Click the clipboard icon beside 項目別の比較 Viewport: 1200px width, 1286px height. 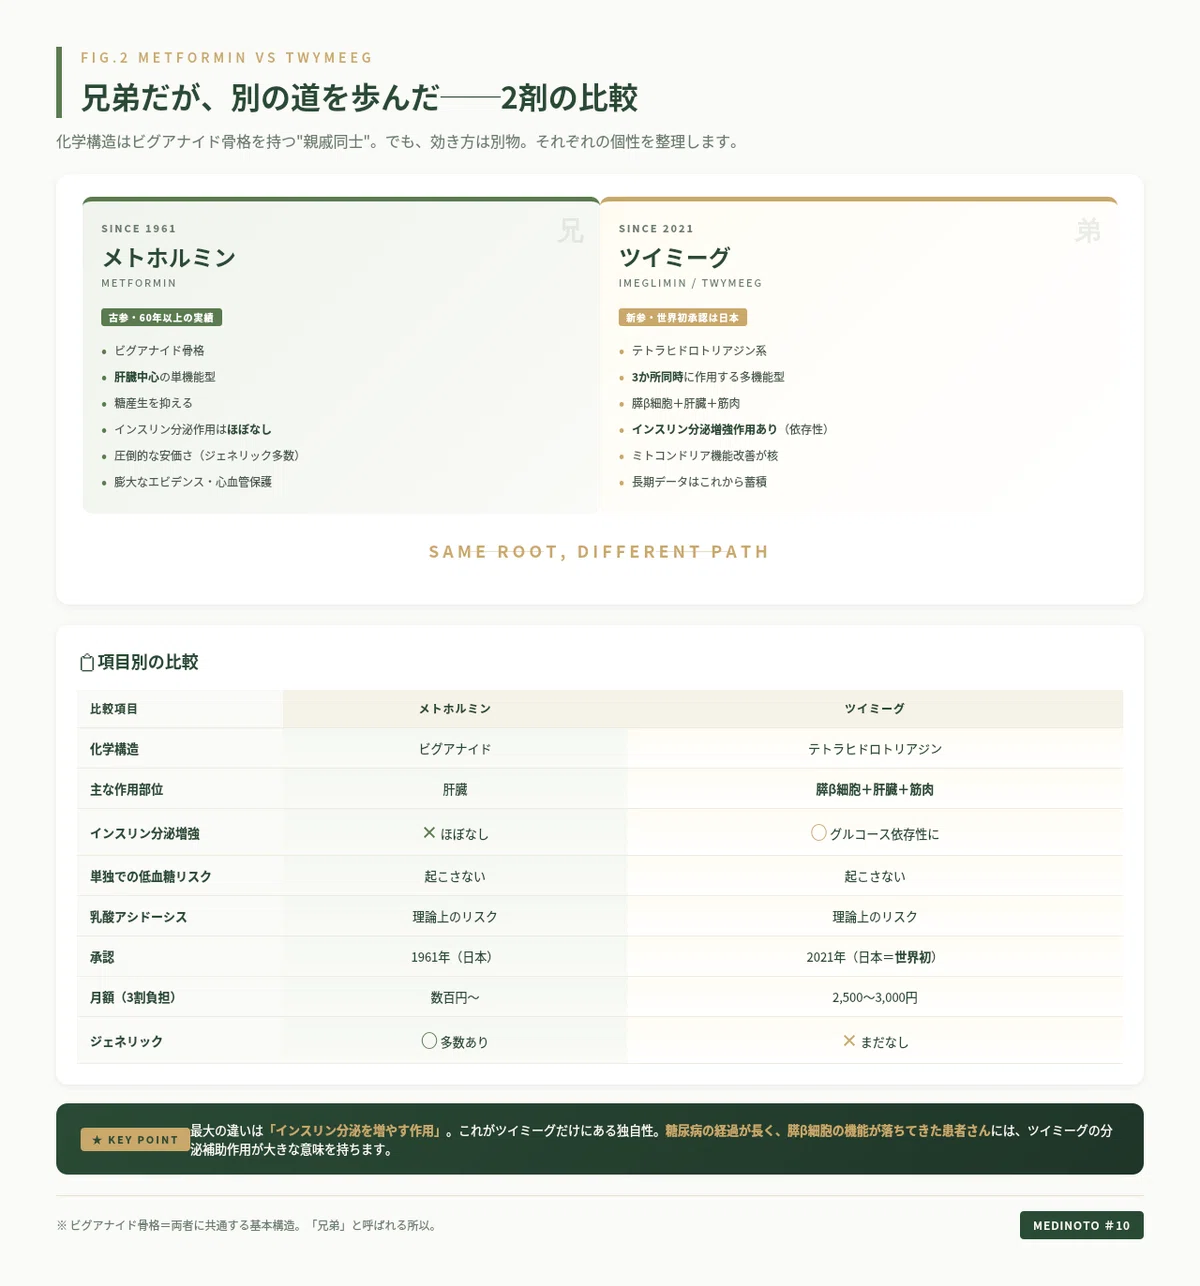pyautogui.click(x=87, y=663)
